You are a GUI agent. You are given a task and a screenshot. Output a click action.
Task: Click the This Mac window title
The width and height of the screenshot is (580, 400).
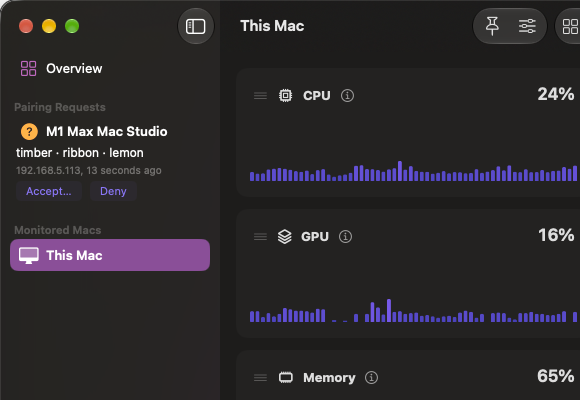coord(272,26)
